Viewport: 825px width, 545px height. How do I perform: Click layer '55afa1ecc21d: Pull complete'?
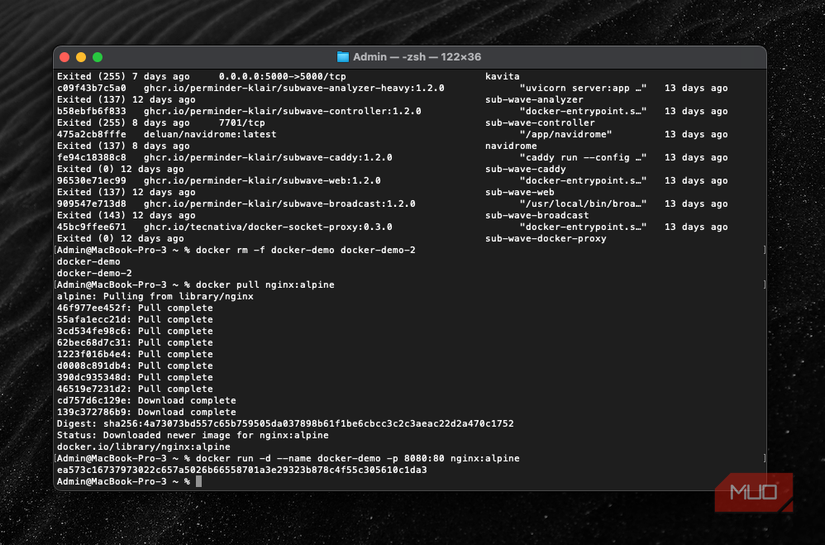pyautogui.click(x=135, y=319)
